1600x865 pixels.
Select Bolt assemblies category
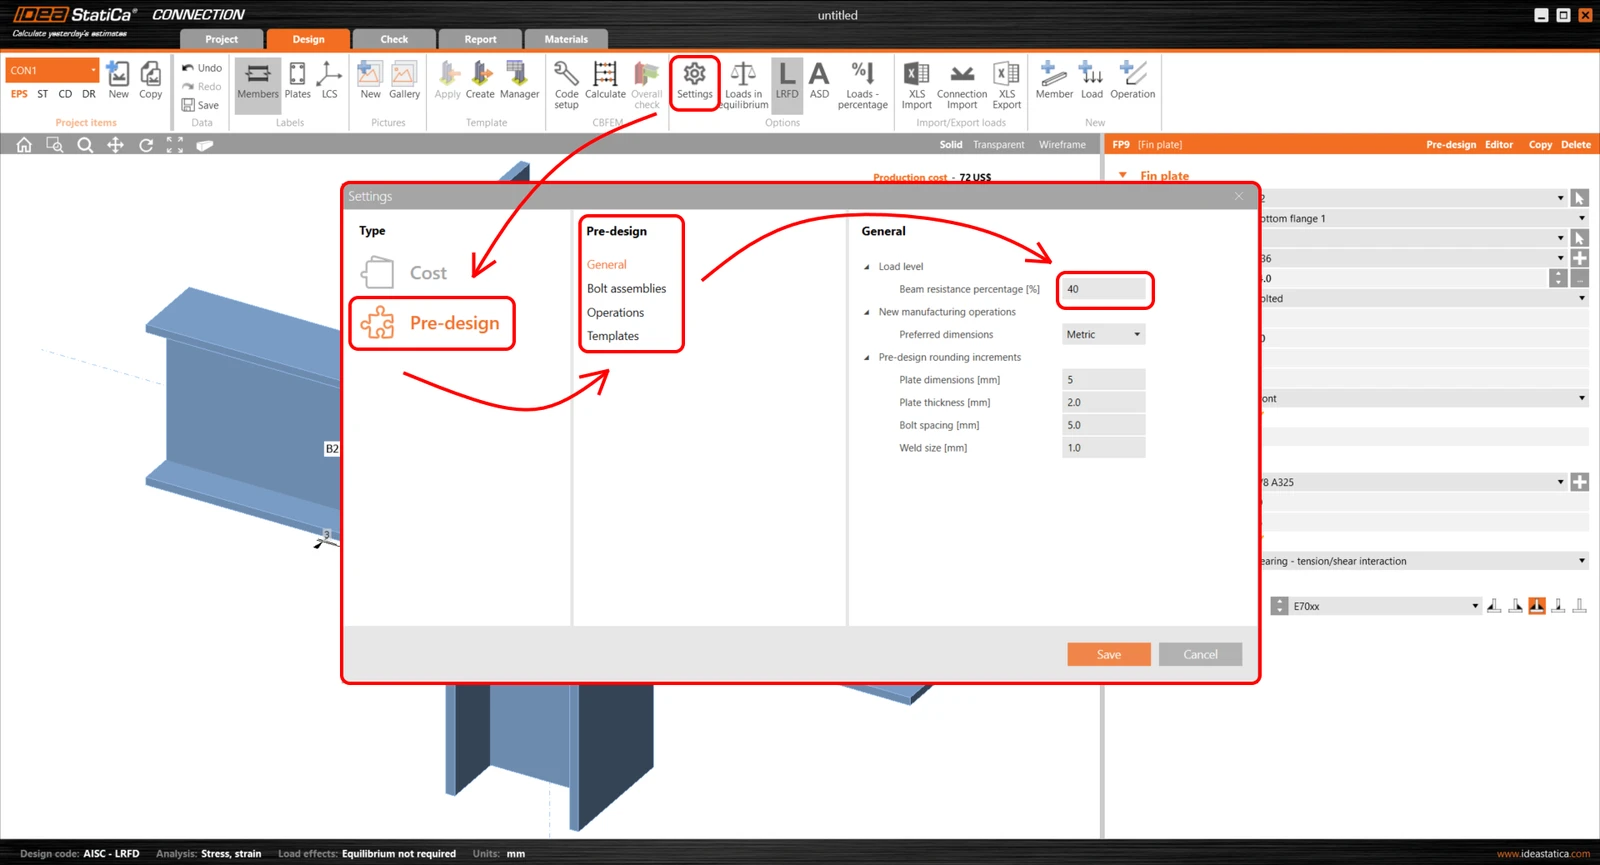point(626,289)
